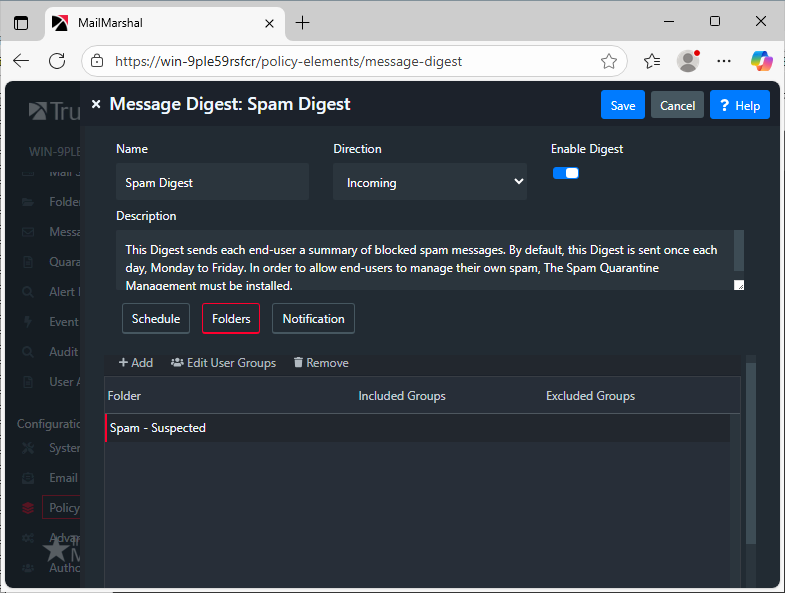Viewport: 785px width, 593px height.
Task: Click the Name input field
Action: click(212, 183)
